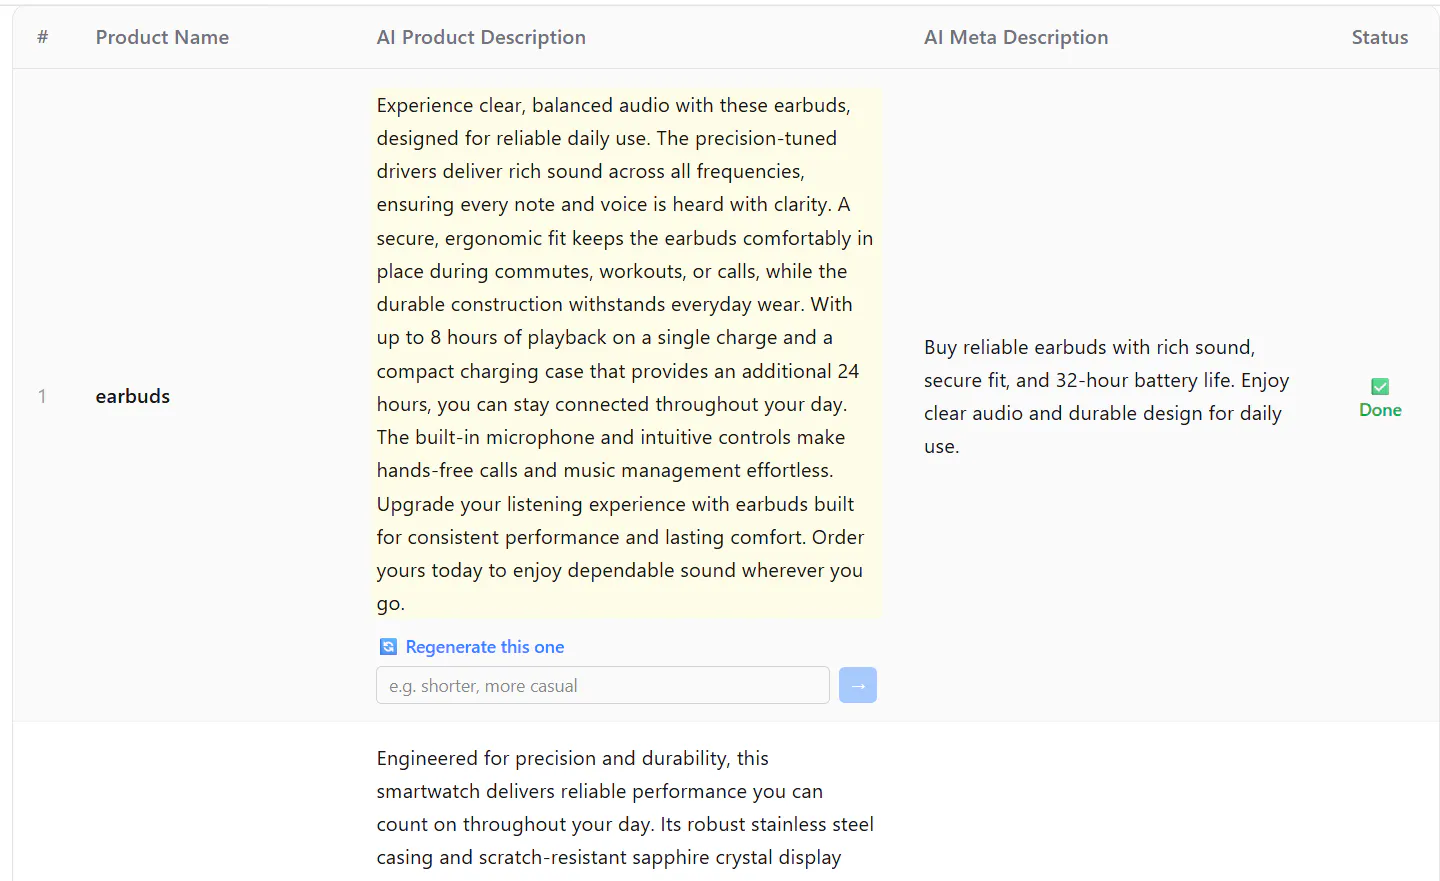This screenshot has height=881, width=1440.
Task: Click the earbuds highlighted product description text
Action: click(x=628, y=354)
